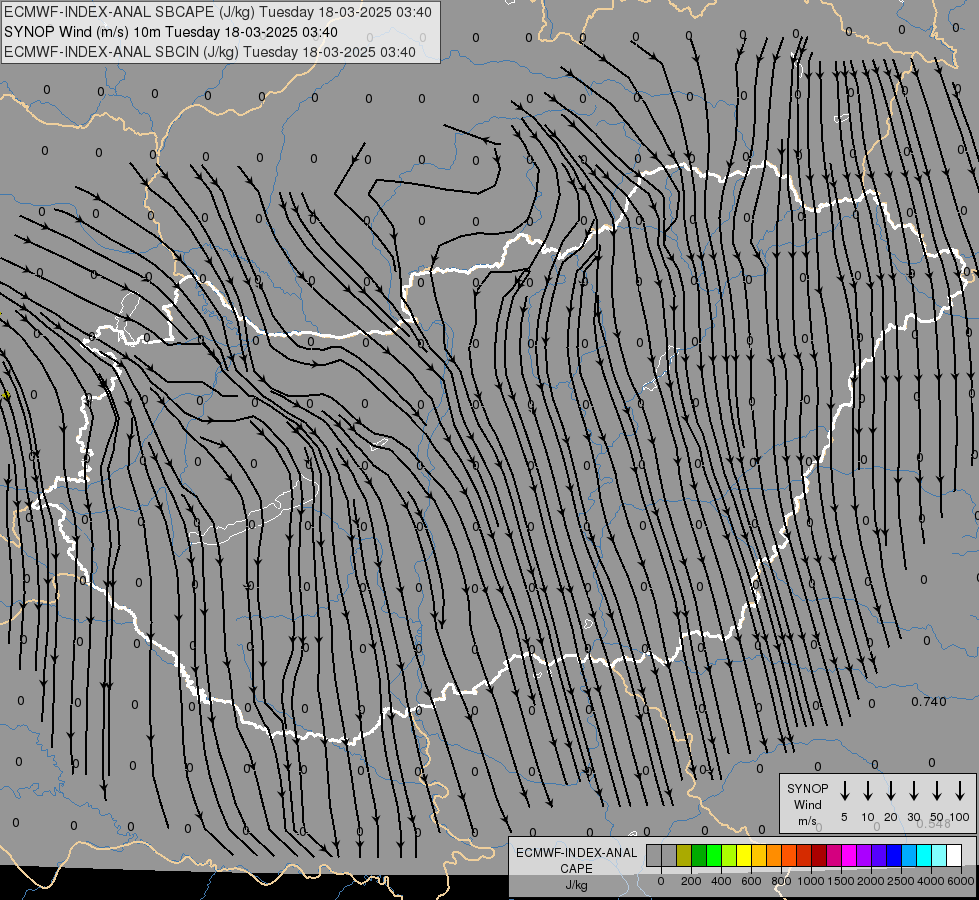This screenshot has height=900, width=979.
Task: Click the purple CAPE legend swatch
Action: tap(863, 855)
